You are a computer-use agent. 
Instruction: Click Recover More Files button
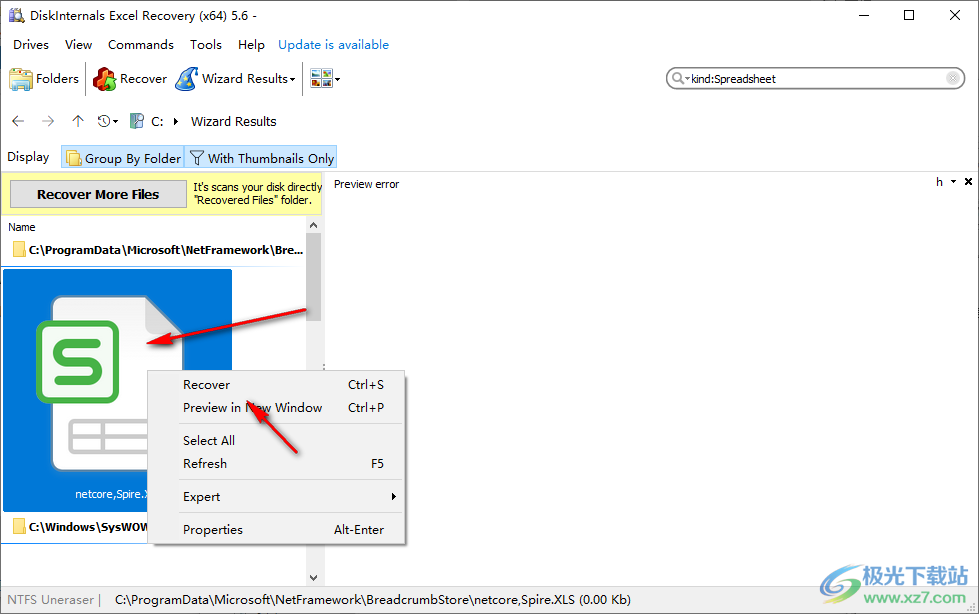98,194
